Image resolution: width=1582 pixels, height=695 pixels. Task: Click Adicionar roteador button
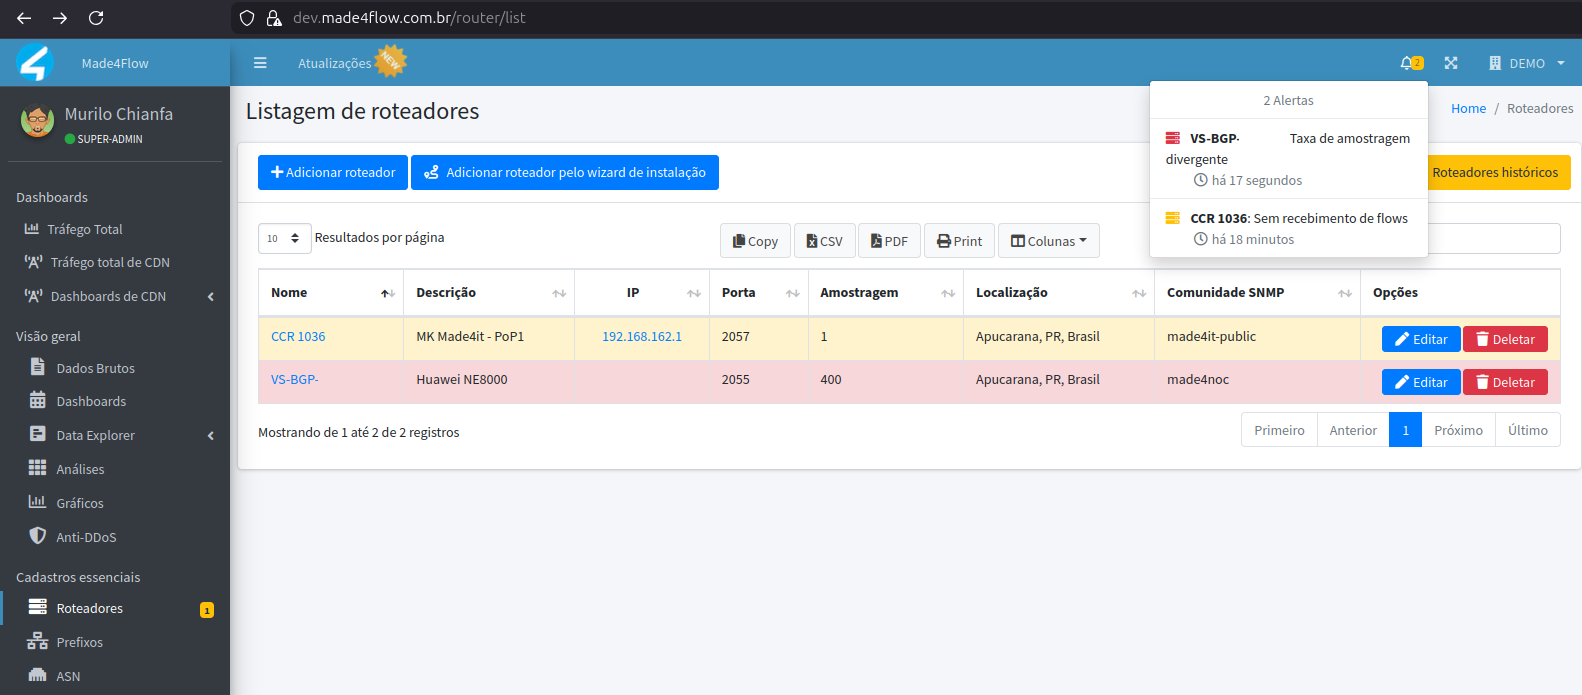point(333,172)
